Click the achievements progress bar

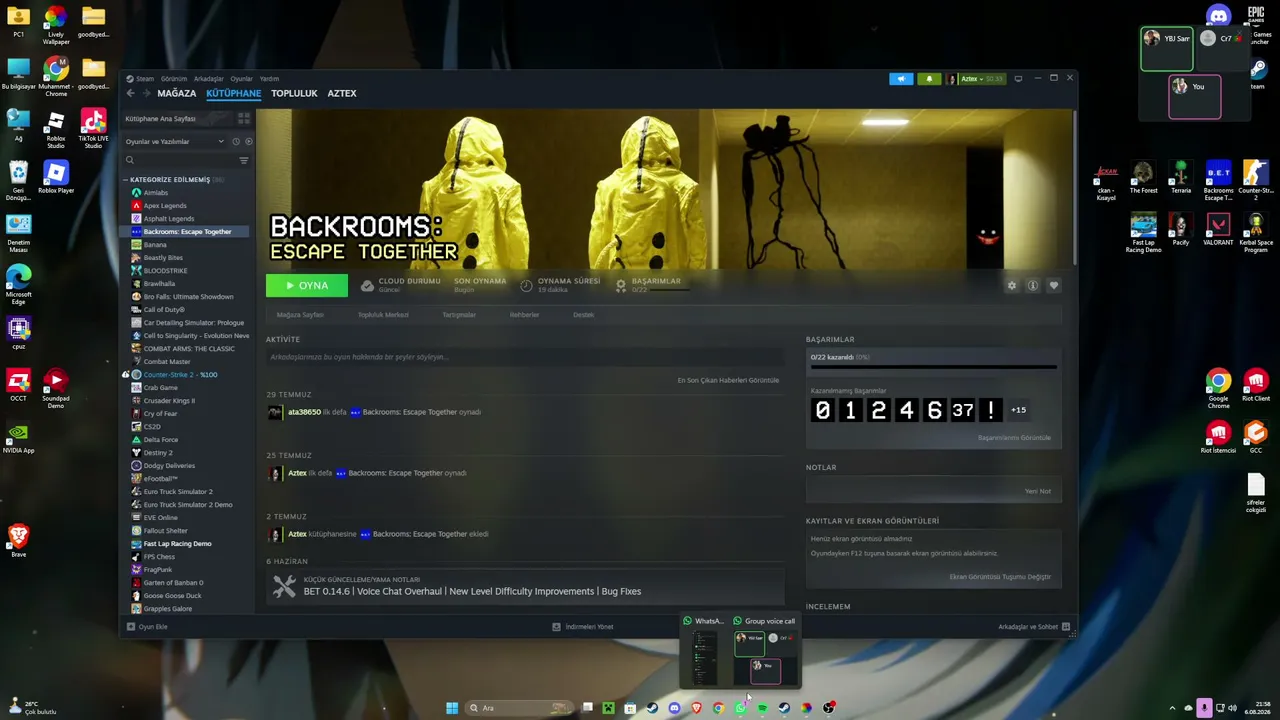[x=933, y=367]
